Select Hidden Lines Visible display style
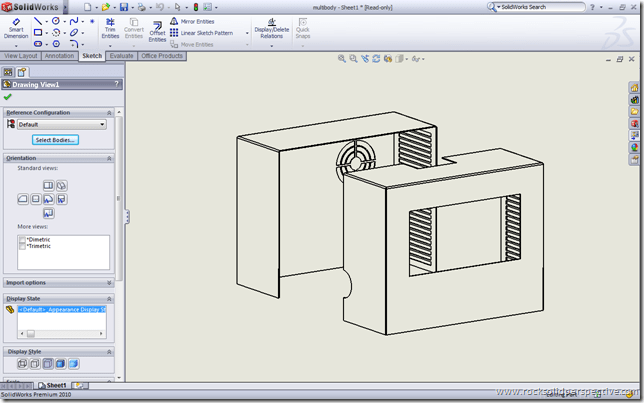This screenshot has height=403, width=644. 35,364
